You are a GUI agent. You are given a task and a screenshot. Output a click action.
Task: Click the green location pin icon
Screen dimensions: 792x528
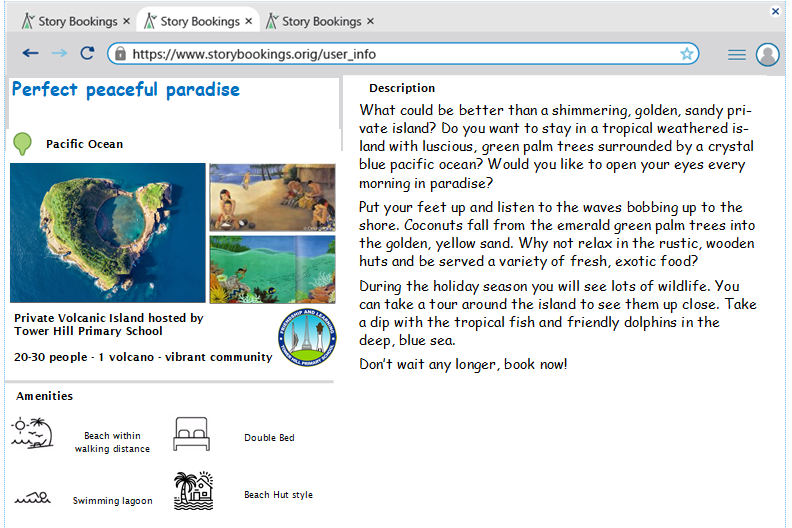tap(22, 143)
